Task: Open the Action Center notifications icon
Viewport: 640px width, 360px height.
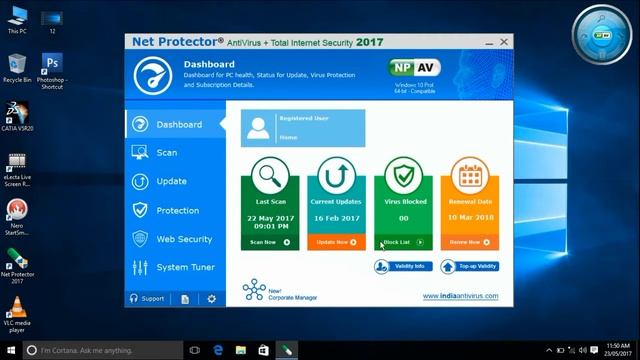Action: tap(594, 350)
